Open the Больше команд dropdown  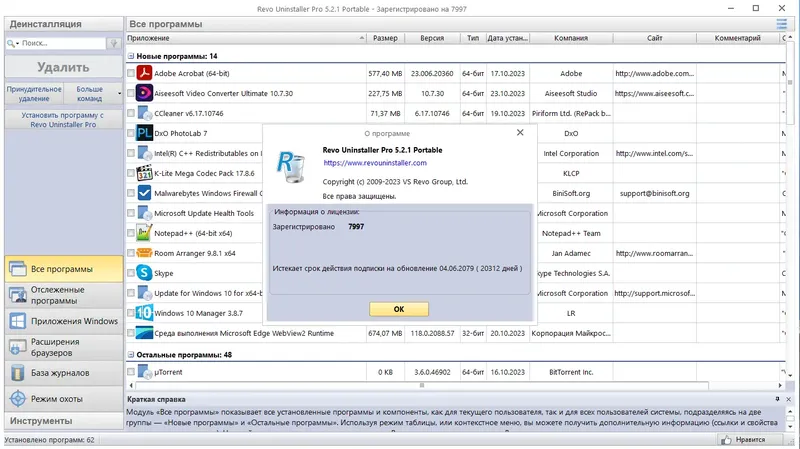(93, 94)
